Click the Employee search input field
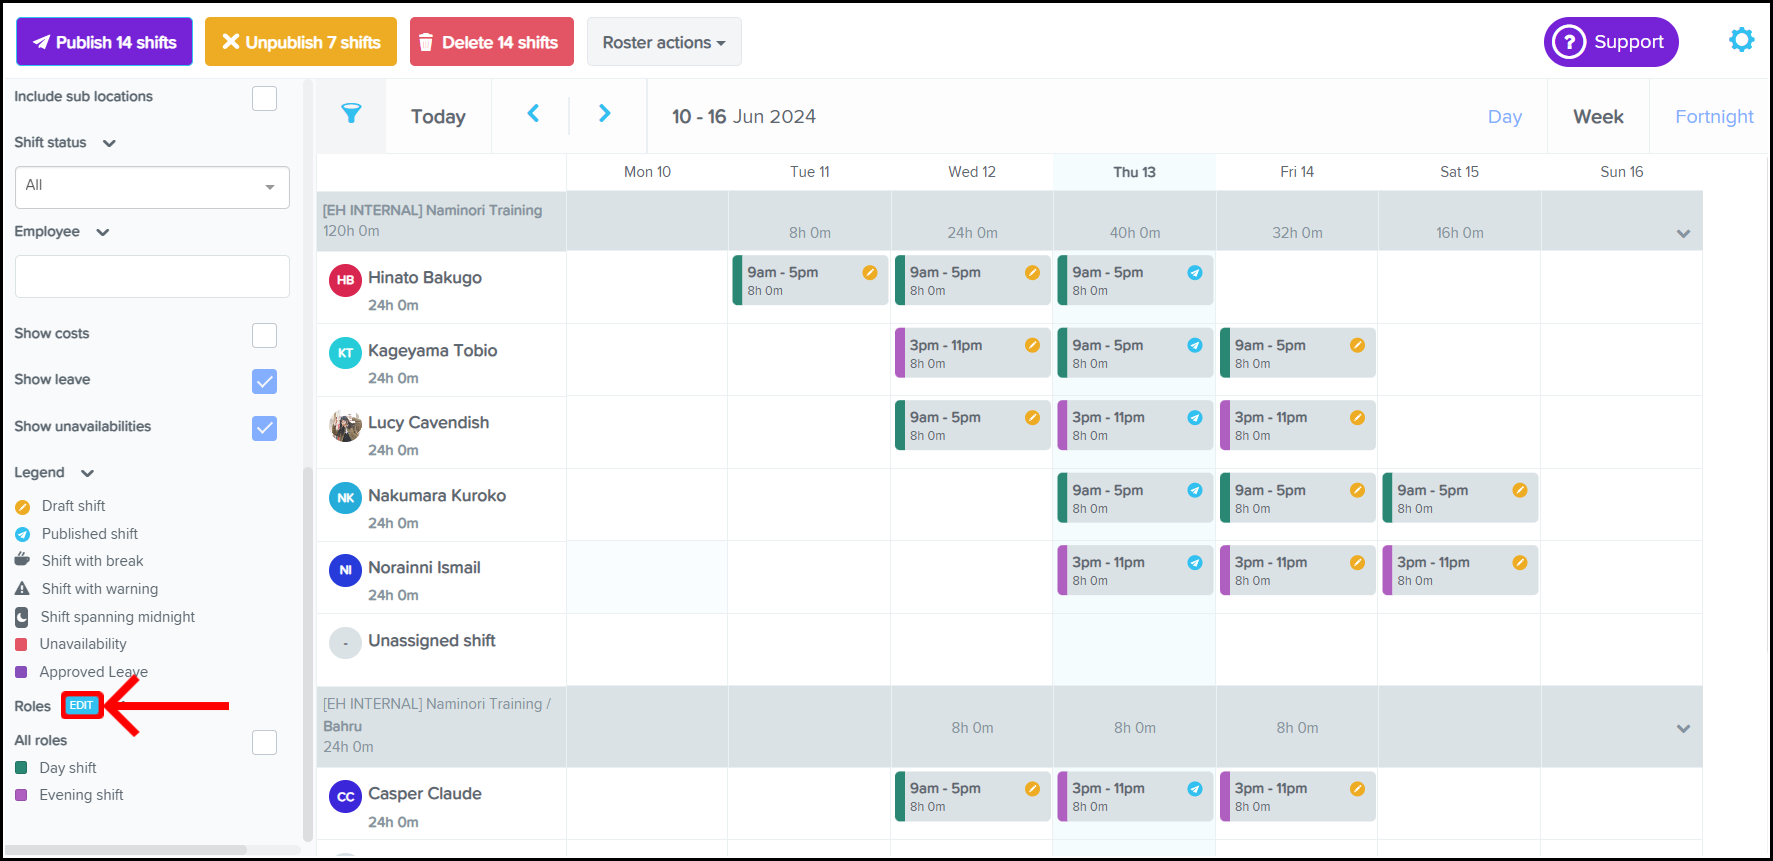Viewport: 1773px width, 861px height. [152, 276]
